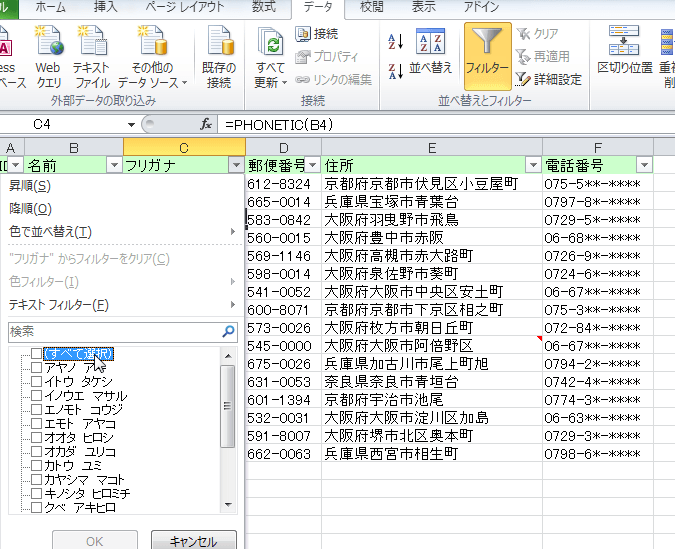Check the イトウ タケシ checkbox
The height and width of the screenshot is (549, 675).
point(36,382)
